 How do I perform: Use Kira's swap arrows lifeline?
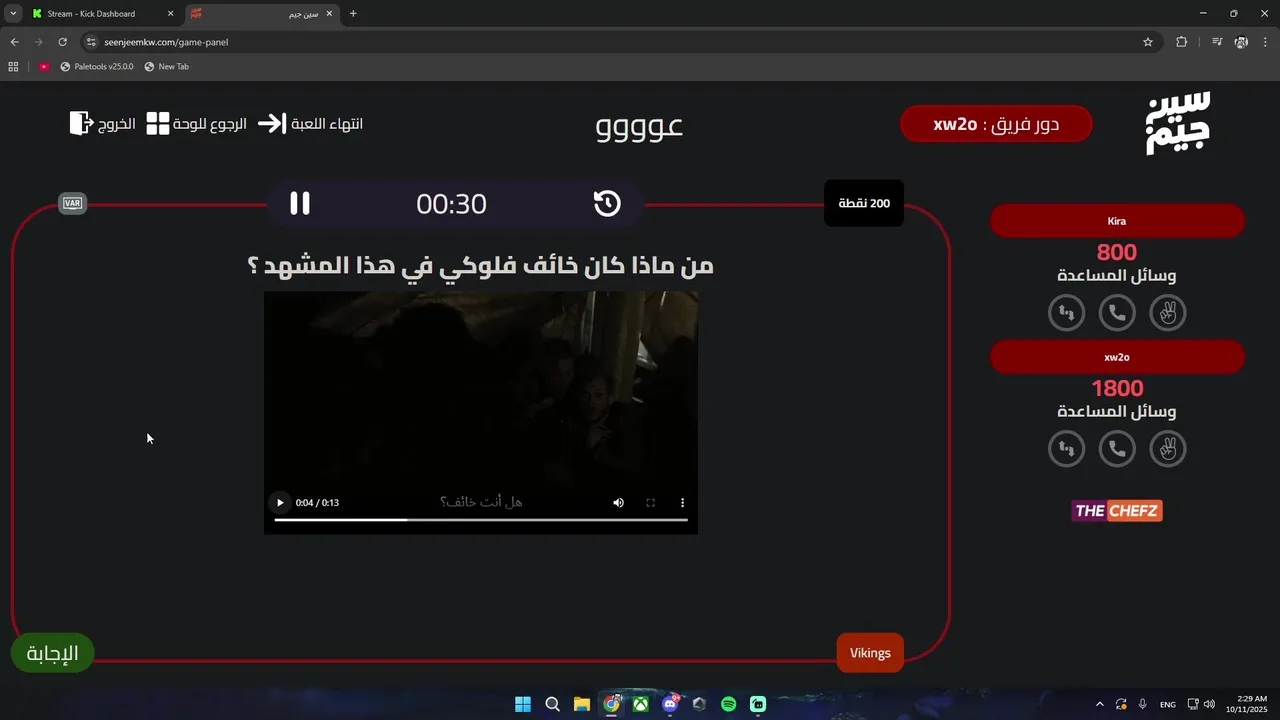[1066, 313]
